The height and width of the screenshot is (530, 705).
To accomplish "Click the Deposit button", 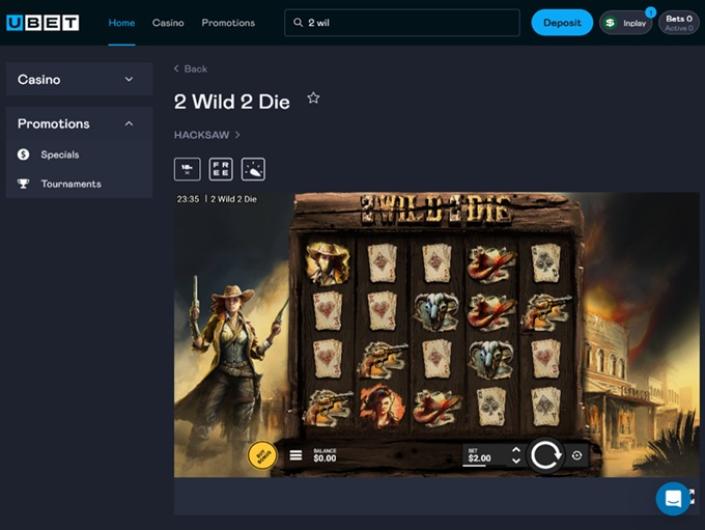I will pos(562,23).
